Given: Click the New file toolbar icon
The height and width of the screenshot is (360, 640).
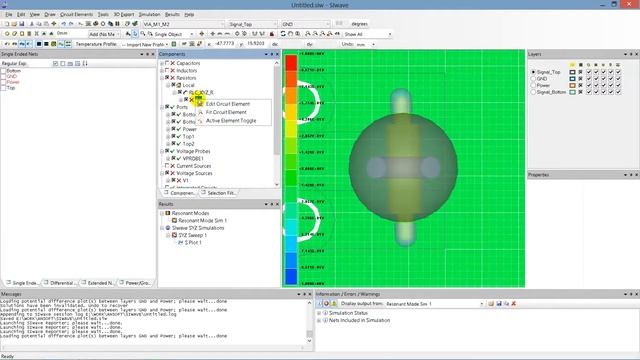Looking at the screenshot, I should pos(7,24).
